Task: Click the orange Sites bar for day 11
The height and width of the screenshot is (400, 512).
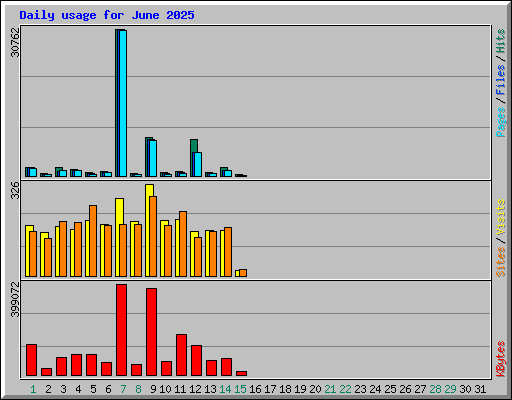Action: pos(183,244)
